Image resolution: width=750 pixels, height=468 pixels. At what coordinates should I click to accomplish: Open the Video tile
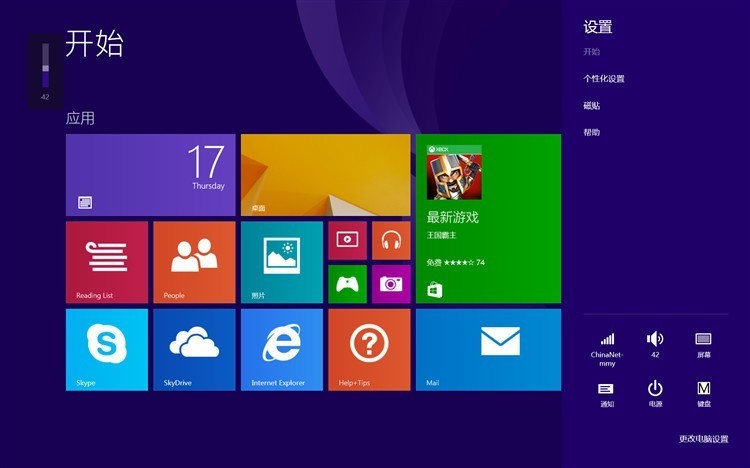348,240
